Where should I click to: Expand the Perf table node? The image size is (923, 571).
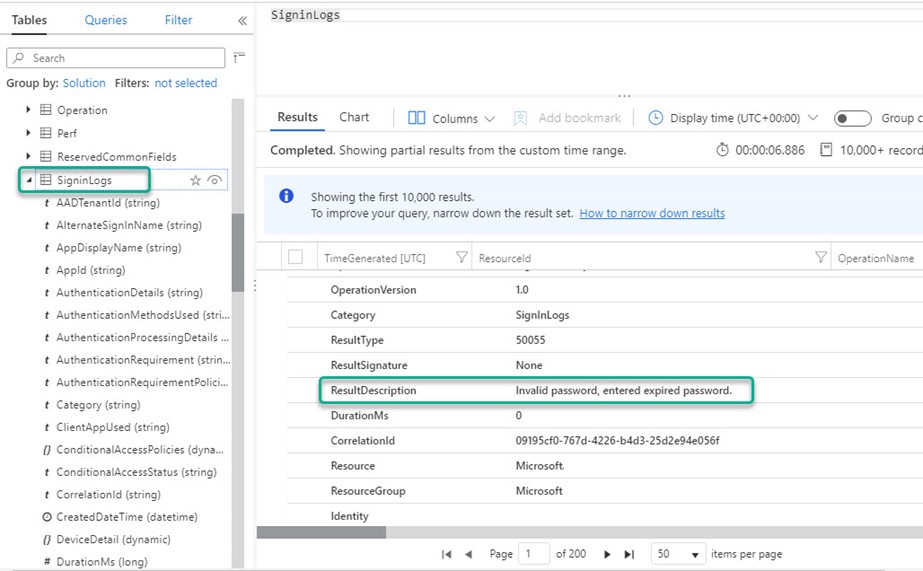[x=29, y=133]
